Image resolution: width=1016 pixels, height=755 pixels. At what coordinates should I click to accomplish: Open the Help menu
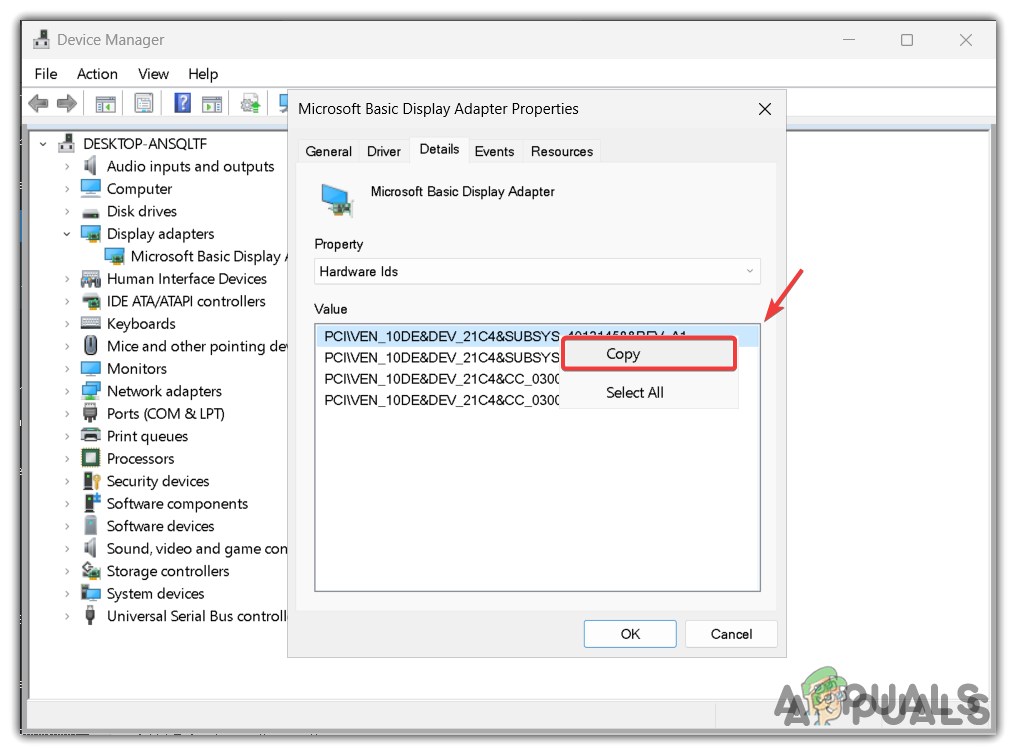click(203, 74)
